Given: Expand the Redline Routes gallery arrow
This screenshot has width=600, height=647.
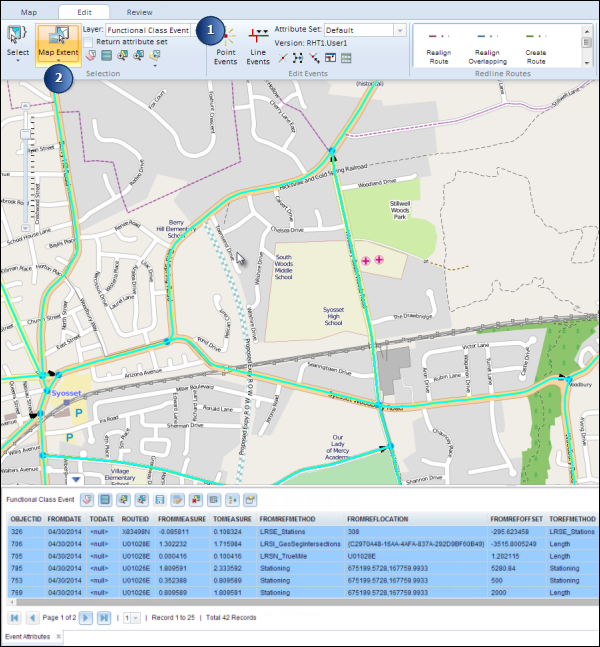Looking at the screenshot, I should tap(587, 62).
